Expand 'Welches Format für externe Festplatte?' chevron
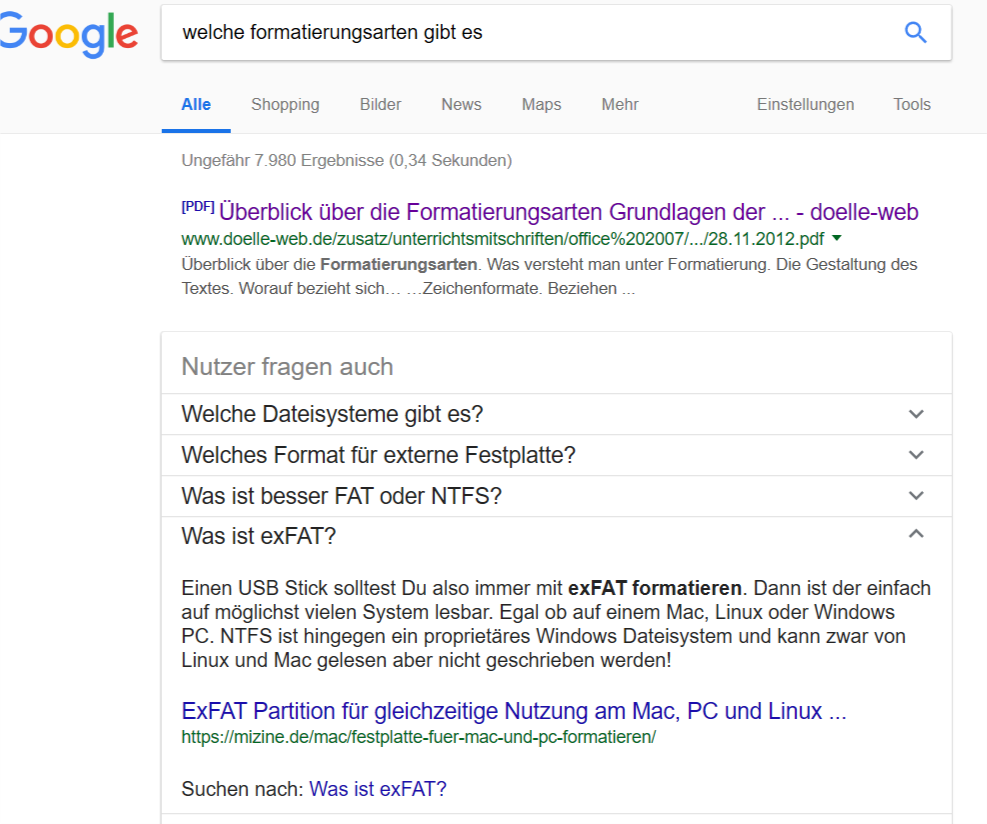Viewport: 987px width, 824px height. (x=916, y=455)
